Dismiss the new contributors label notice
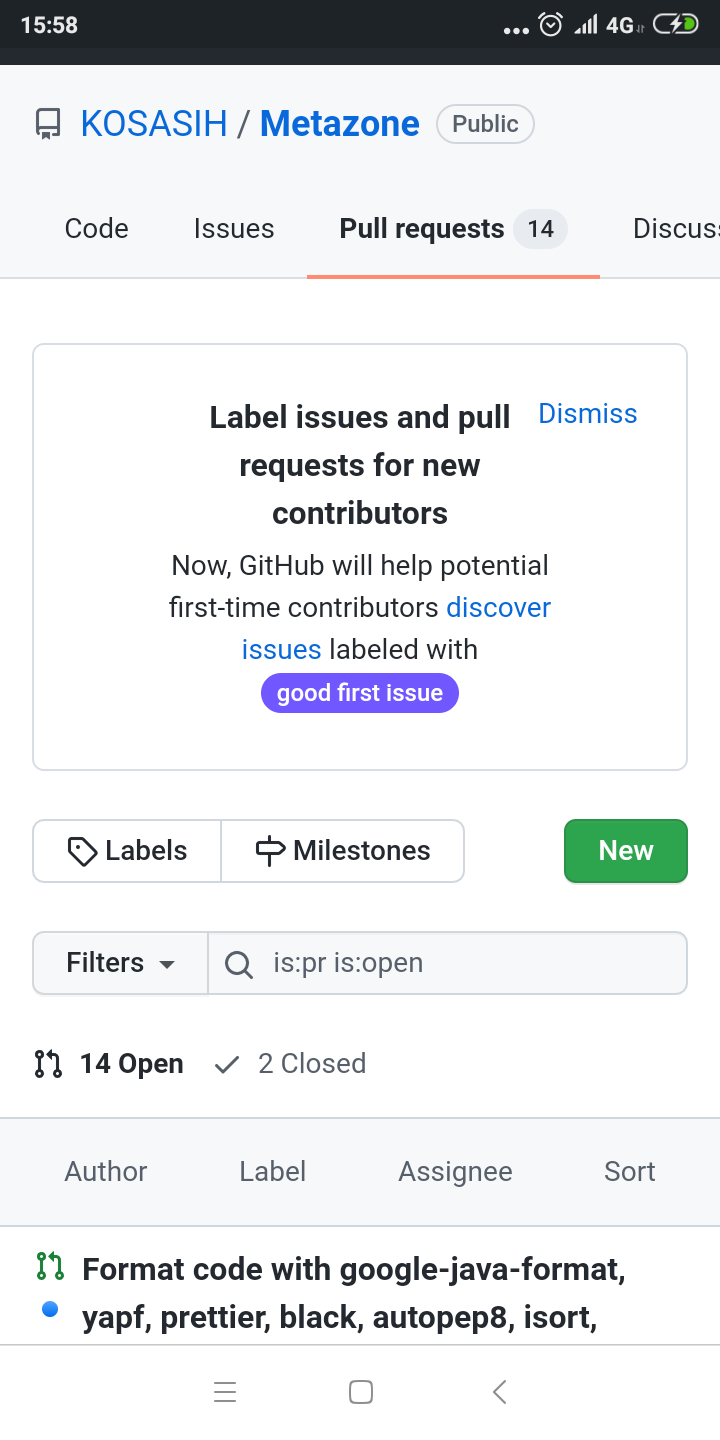 588,414
